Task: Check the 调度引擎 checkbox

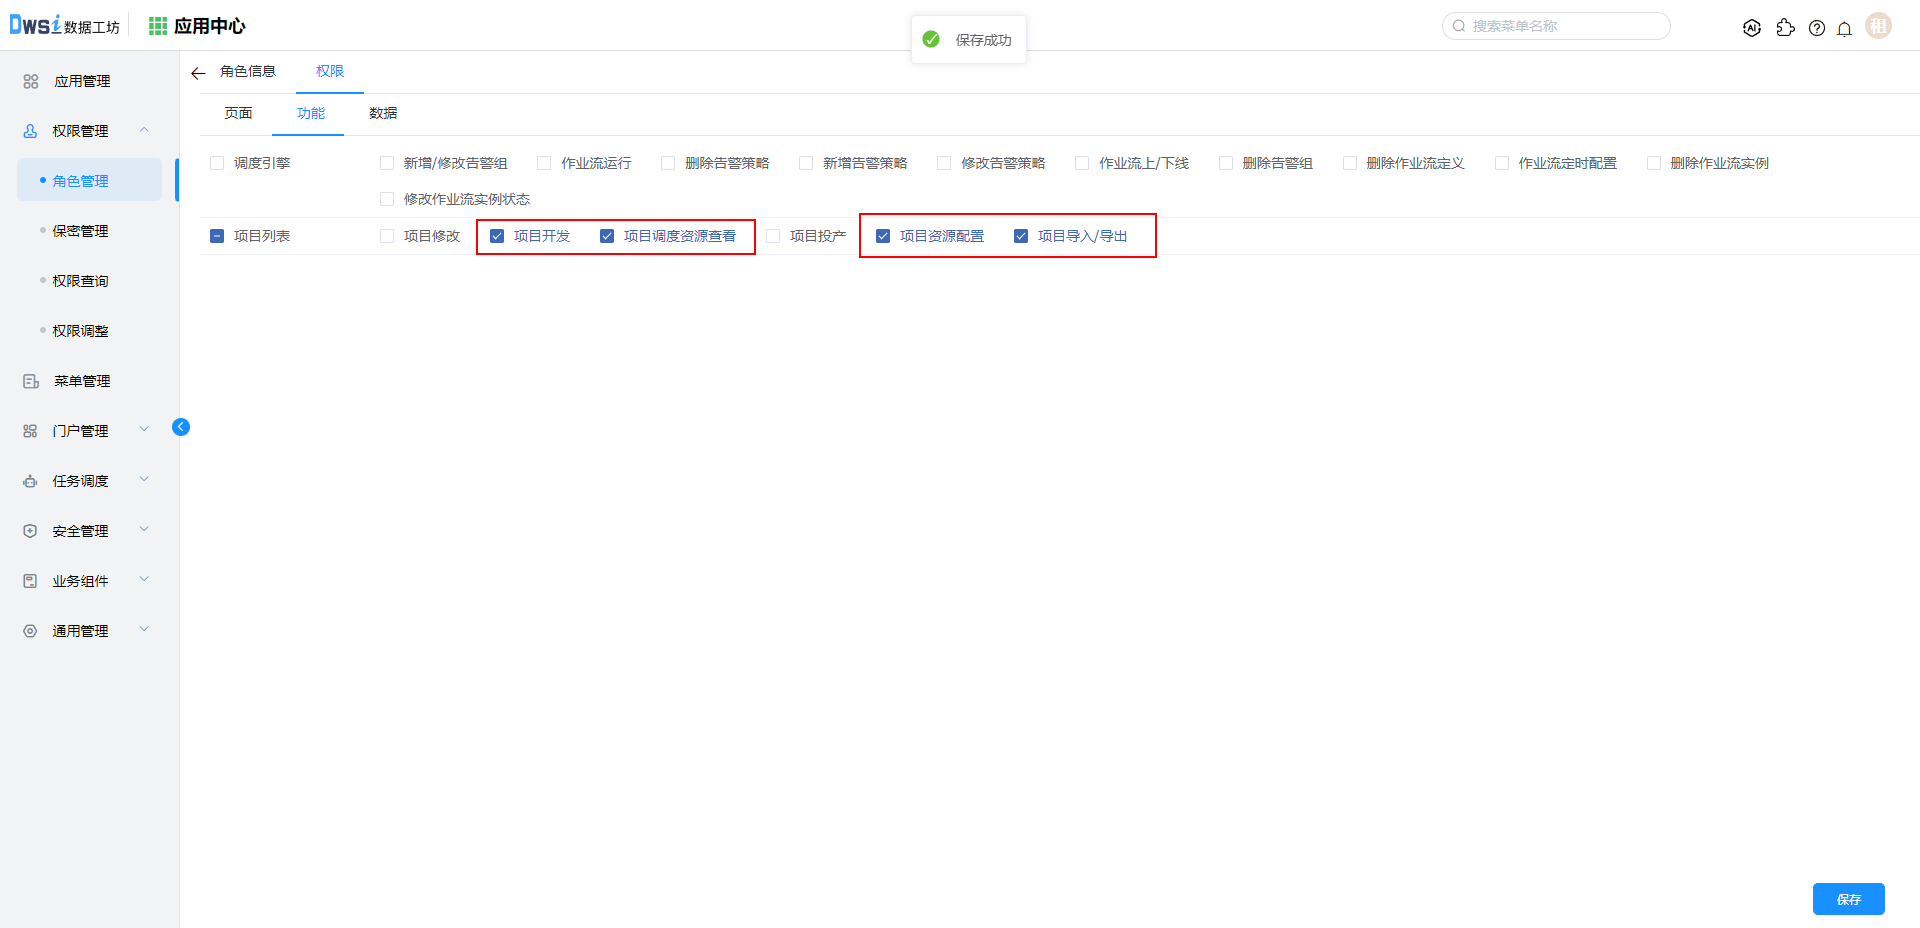Action: point(217,163)
